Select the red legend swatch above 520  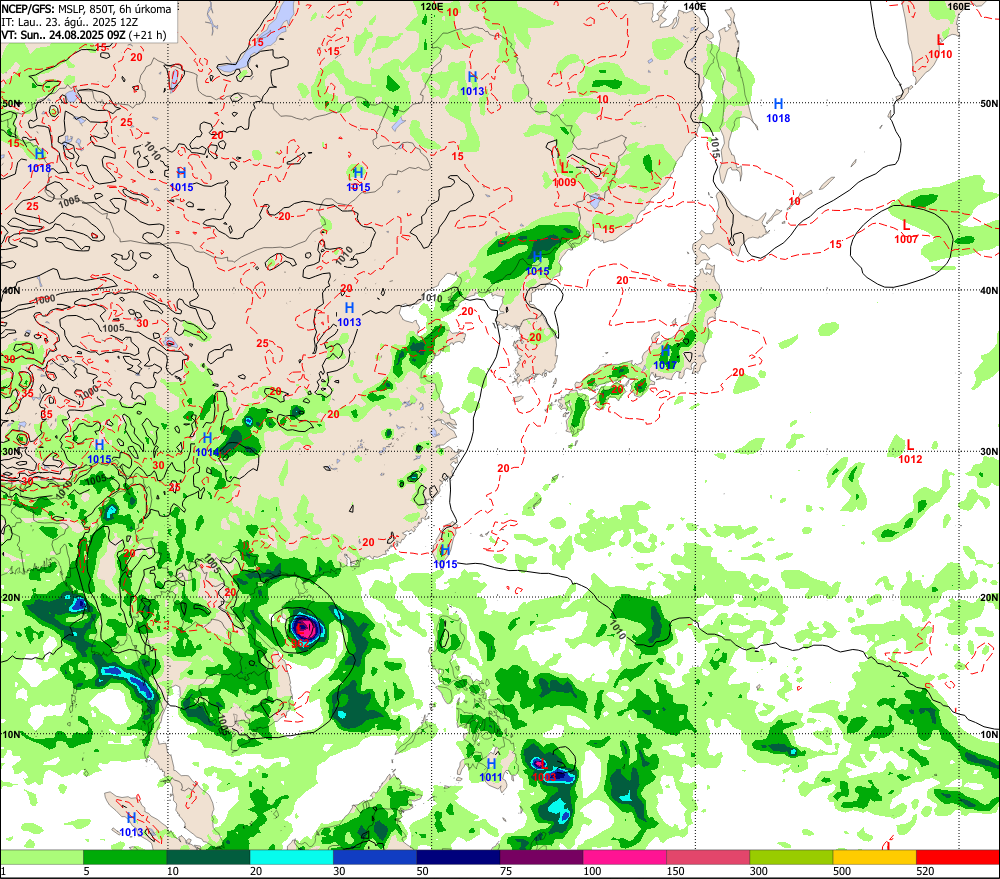pos(958,857)
